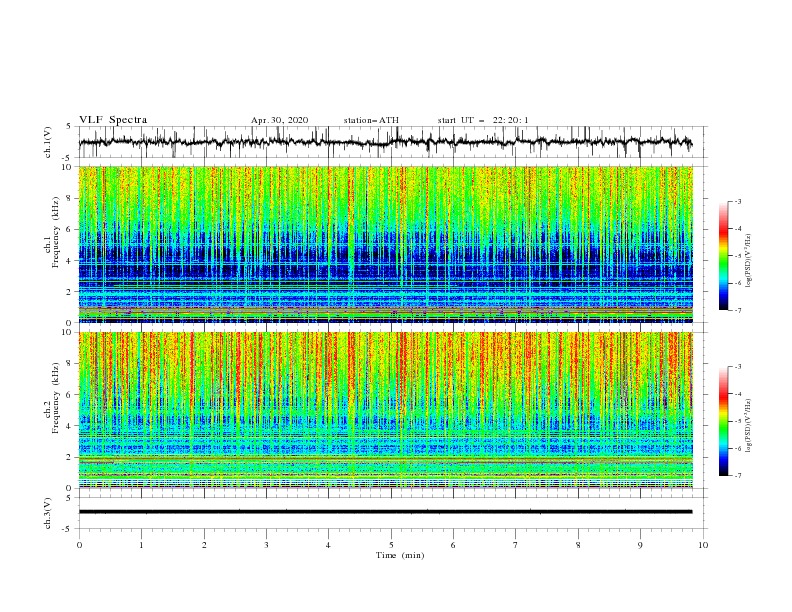Click the "-5" tick on ch.1 color bar

point(737,256)
